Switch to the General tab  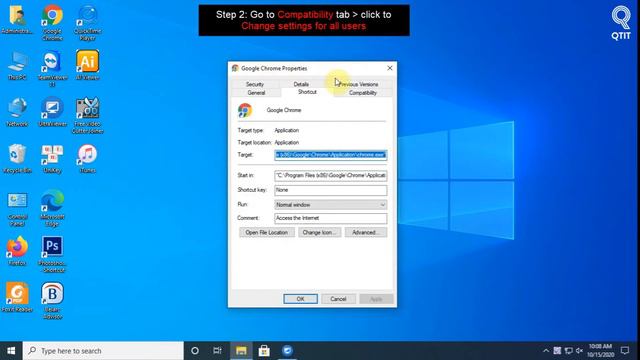(x=256, y=93)
